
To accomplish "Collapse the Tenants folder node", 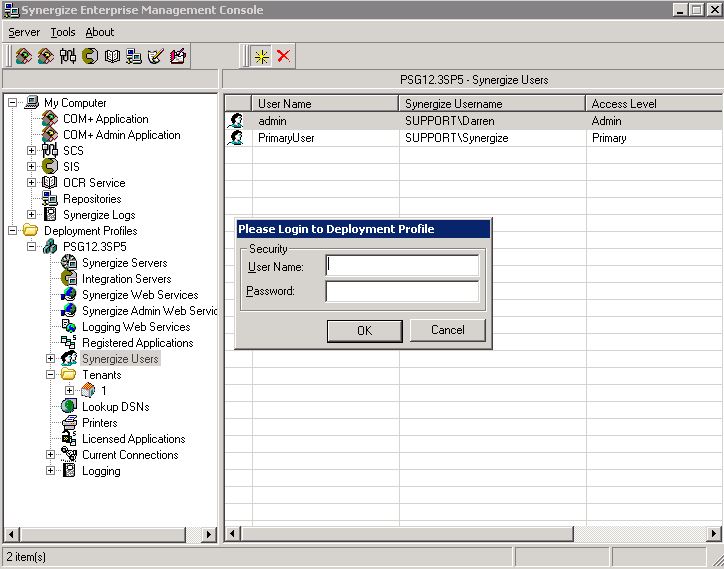I will coord(50,375).
